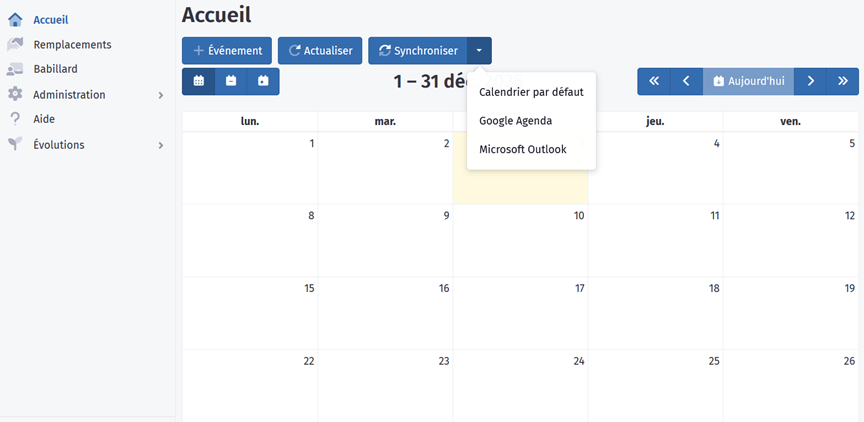Viewport: 864px width, 422px height.
Task: Switch to month view calendar icon
Action: [x=198, y=81]
